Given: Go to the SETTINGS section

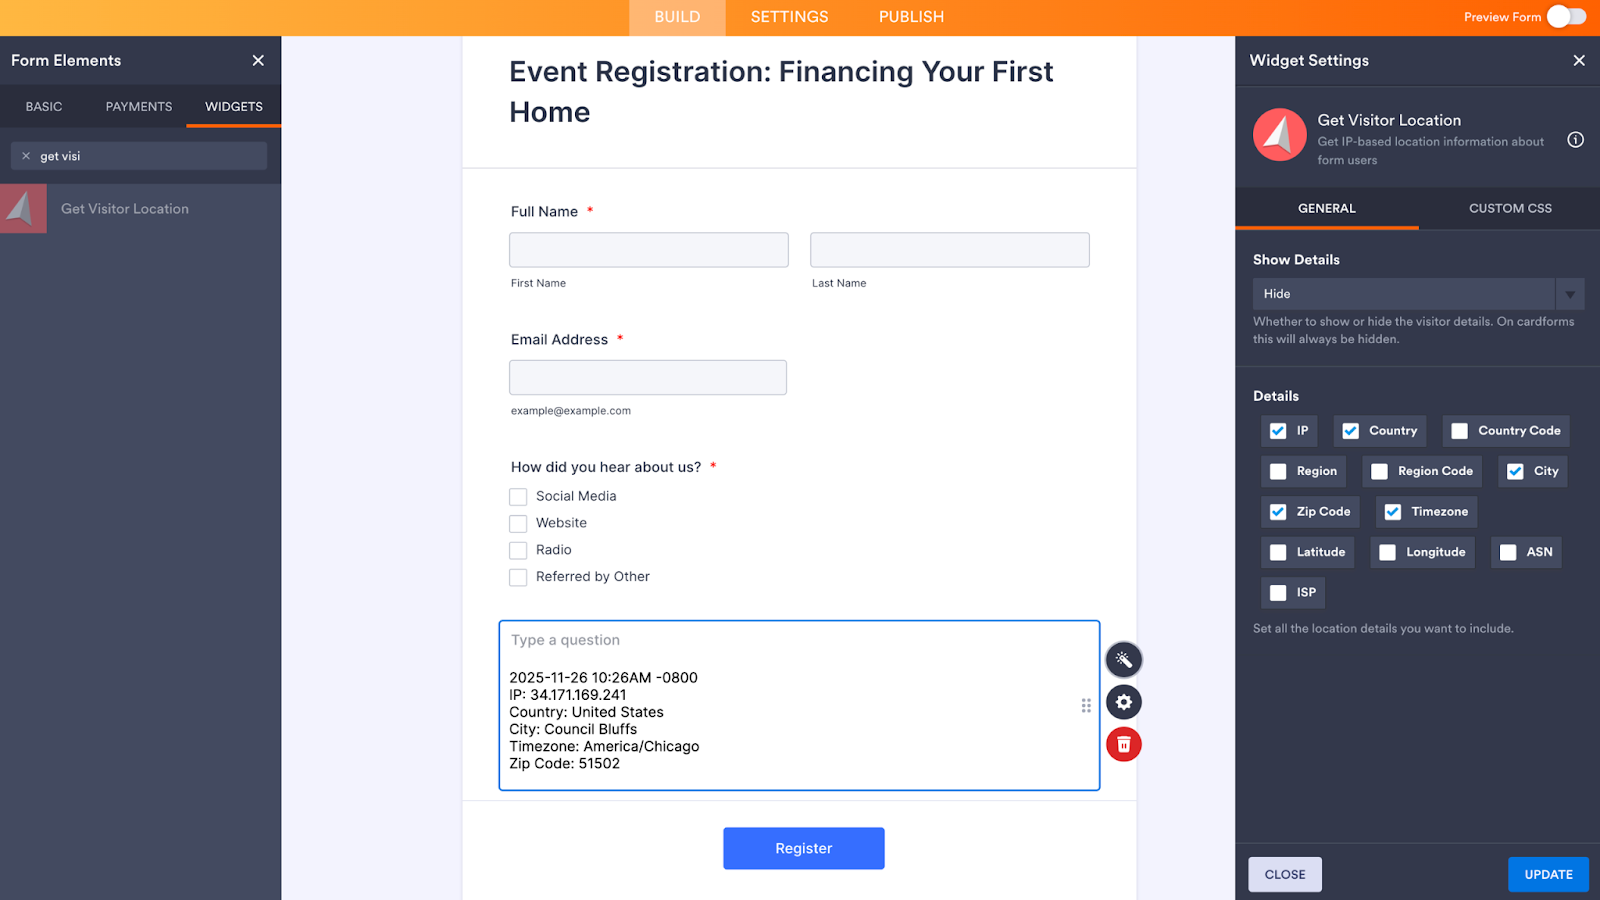Looking at the screenshot, I should point(789,17).
